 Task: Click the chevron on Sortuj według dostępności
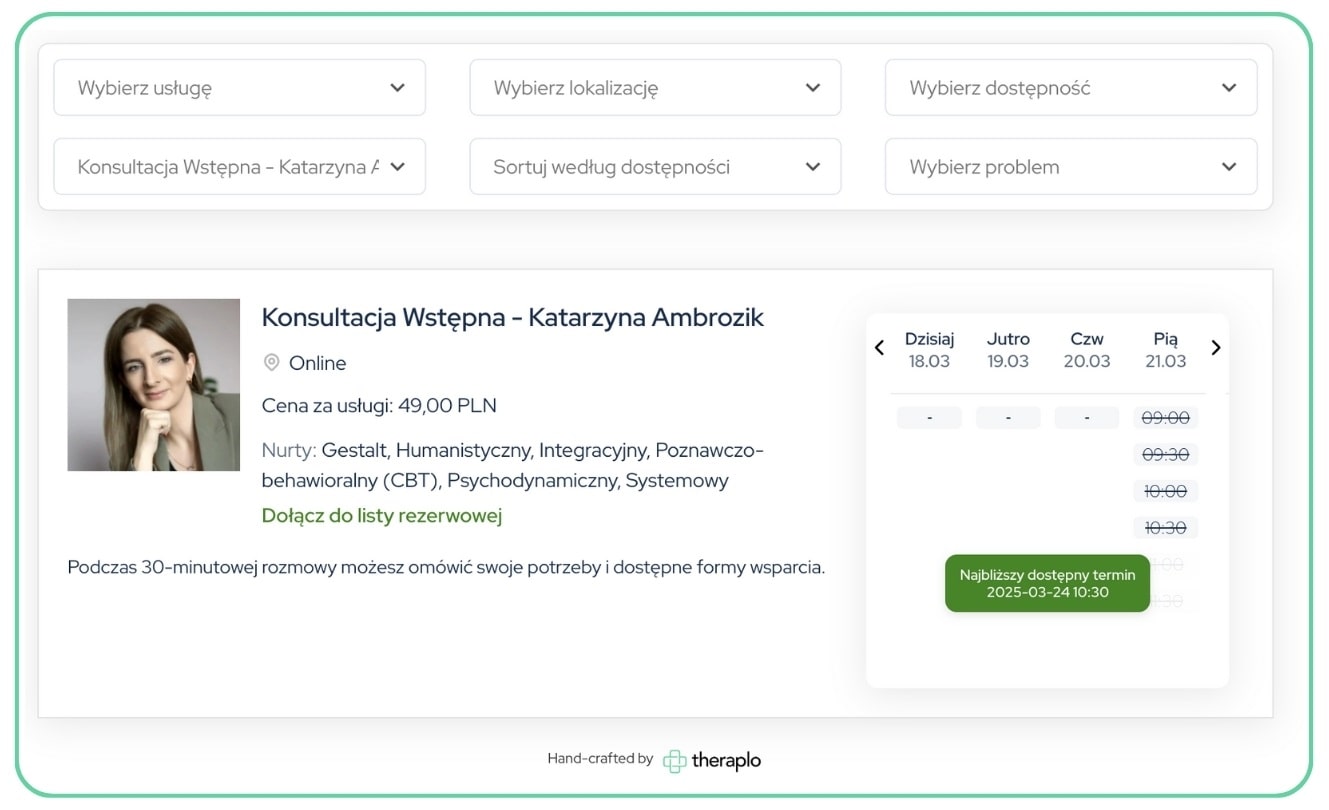pos(813,167)
